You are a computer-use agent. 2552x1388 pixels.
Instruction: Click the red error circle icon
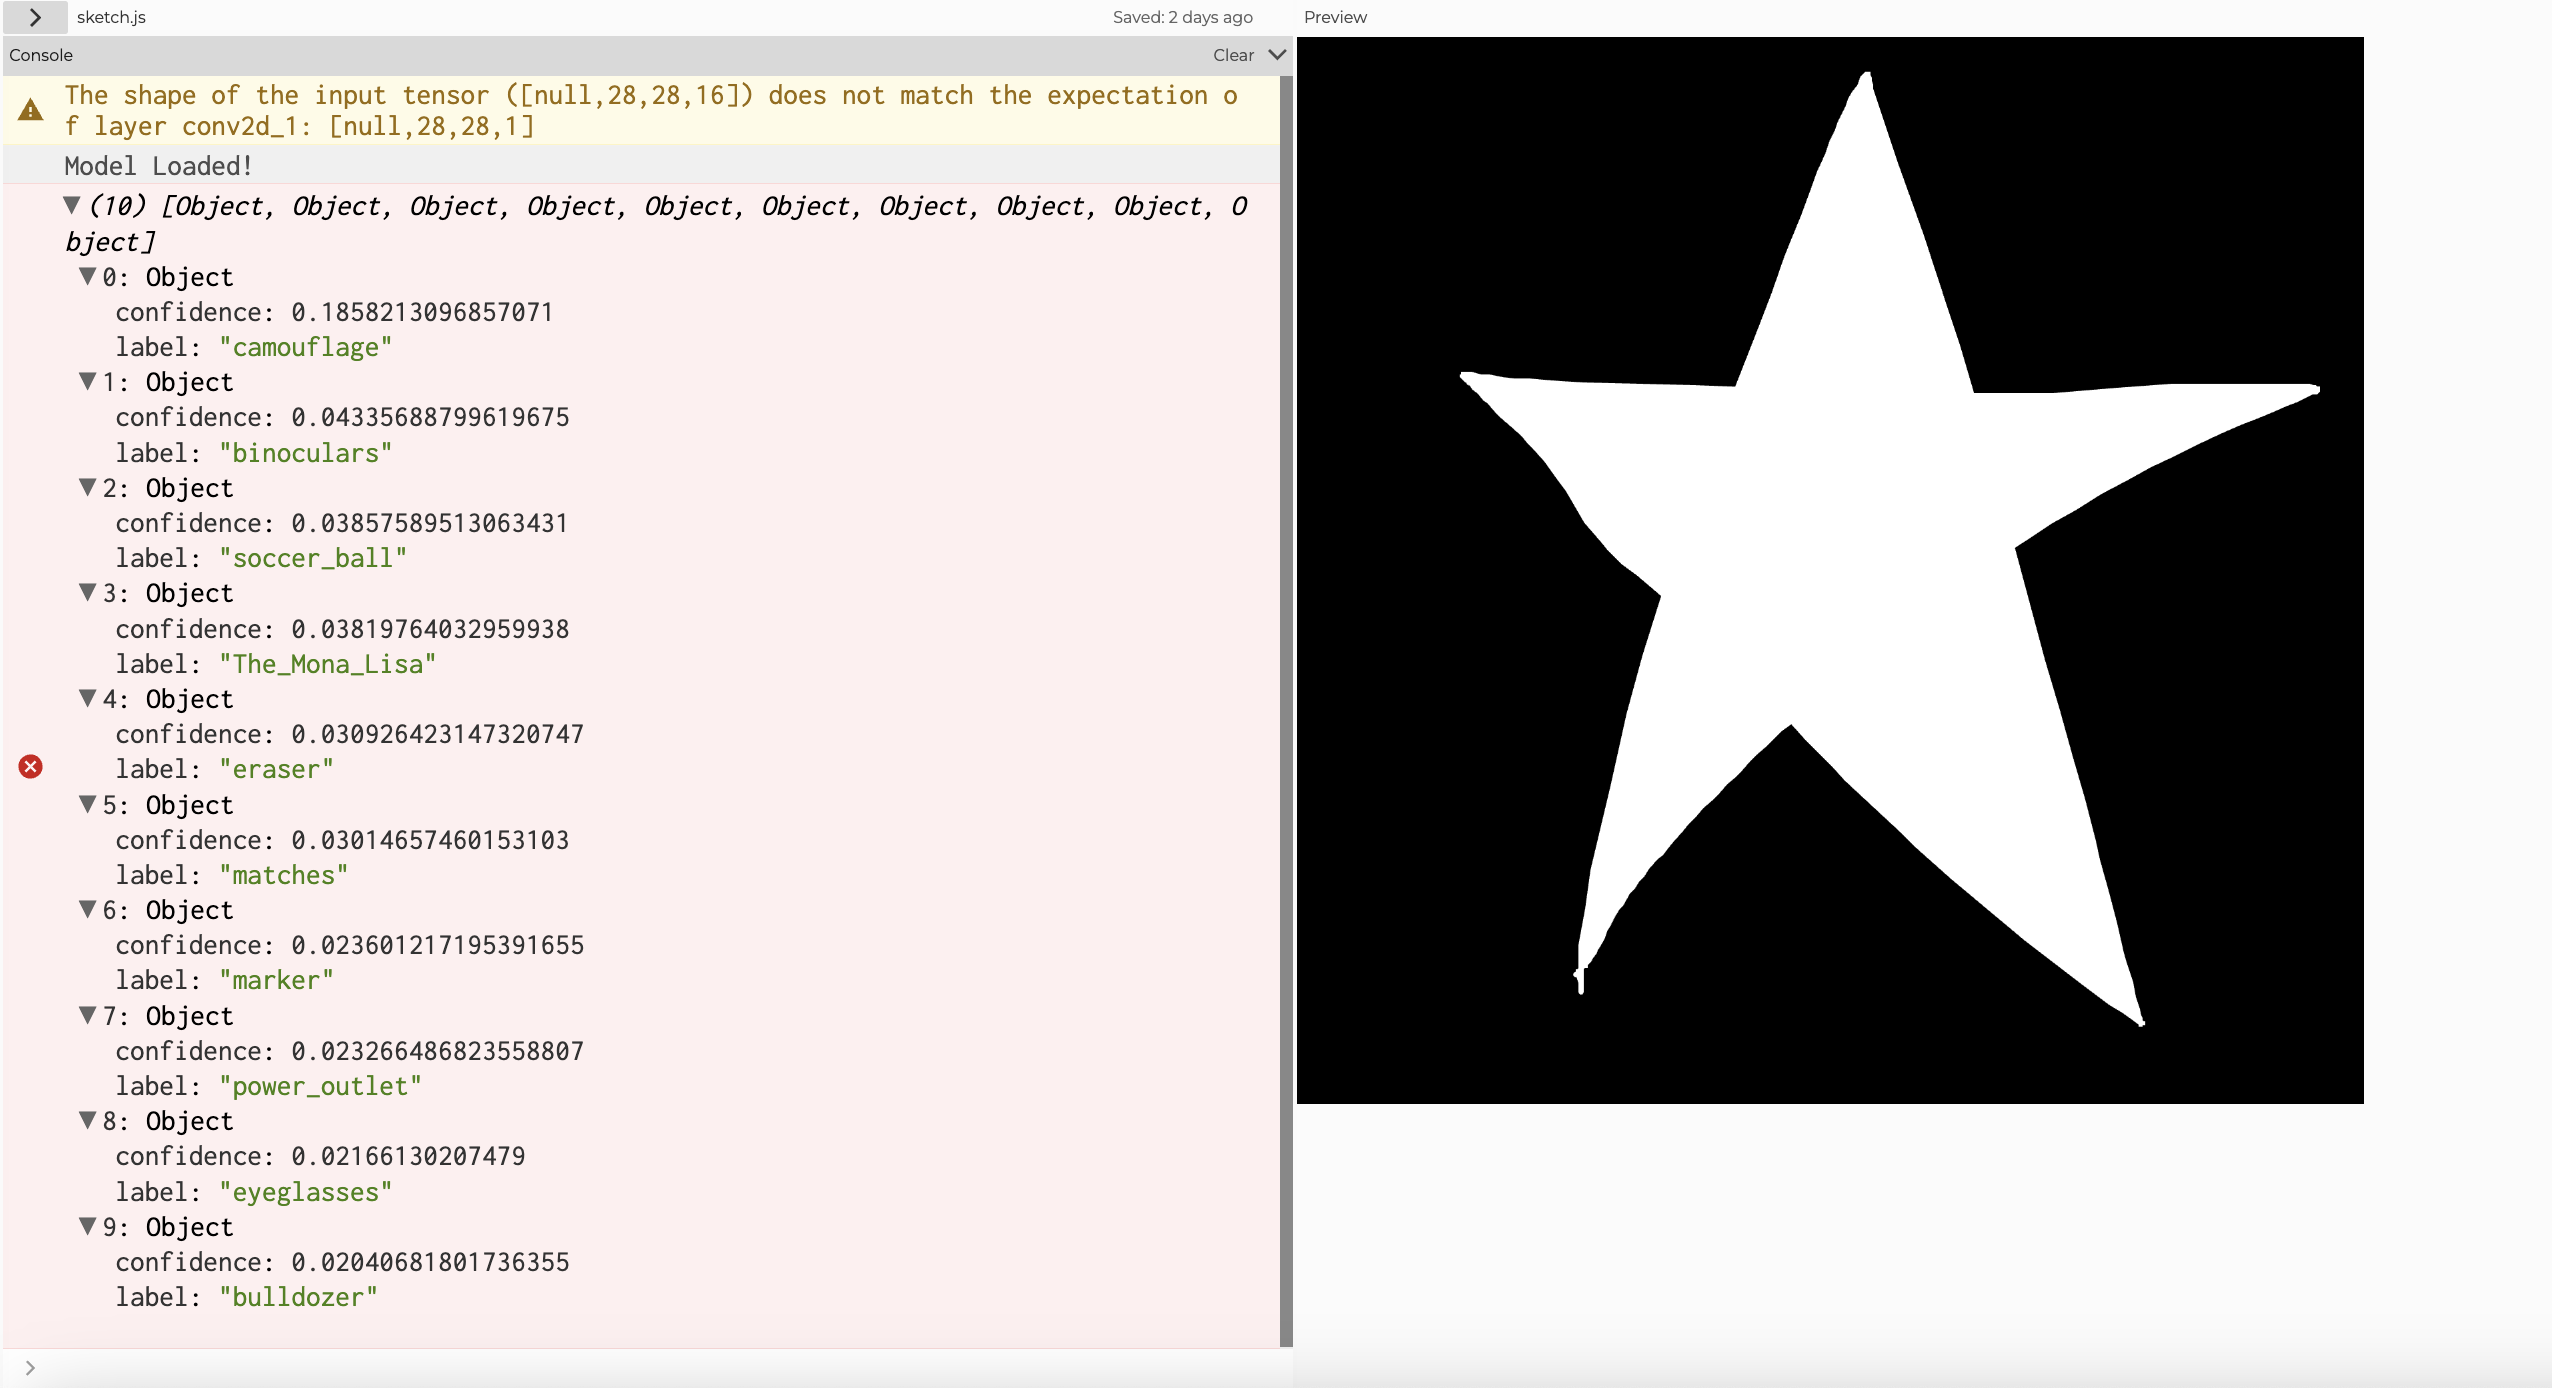[31, 767]
